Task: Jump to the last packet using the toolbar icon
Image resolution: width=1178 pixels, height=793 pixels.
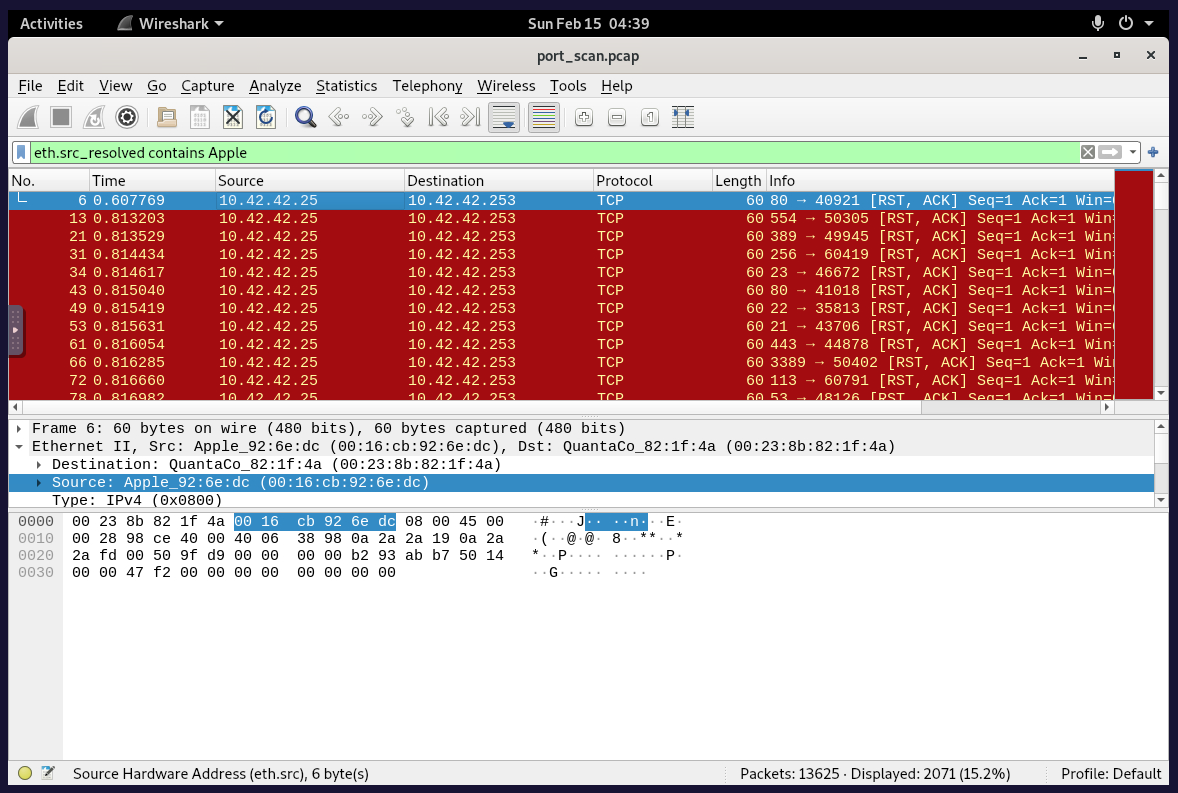Action: click(x=470, y=118)
